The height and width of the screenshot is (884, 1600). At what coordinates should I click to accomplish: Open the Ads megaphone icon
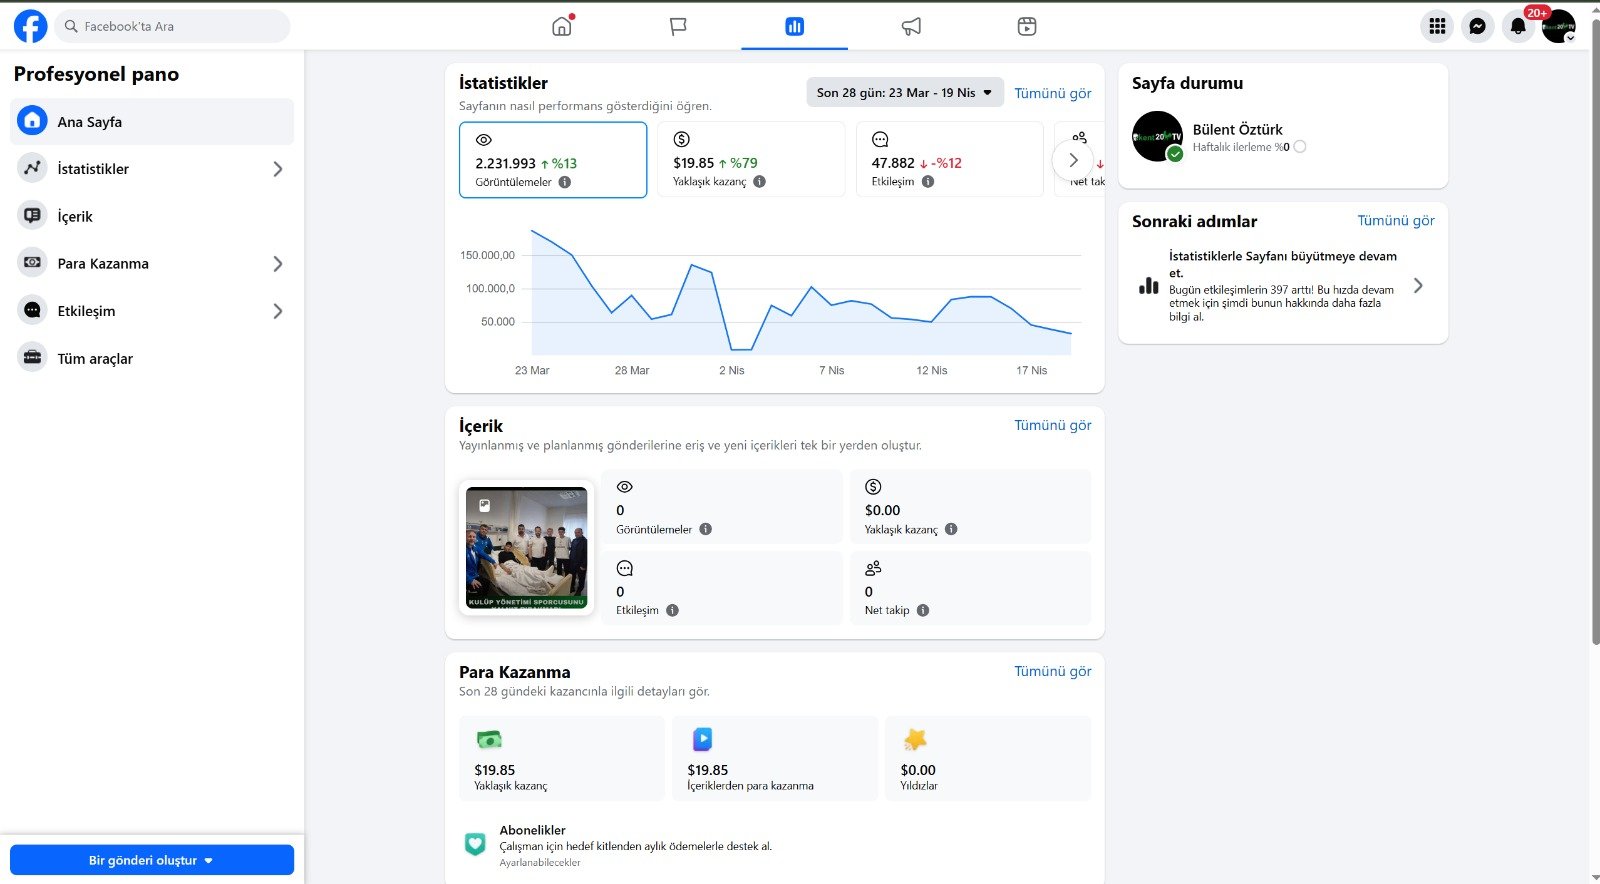pos(911,26)
